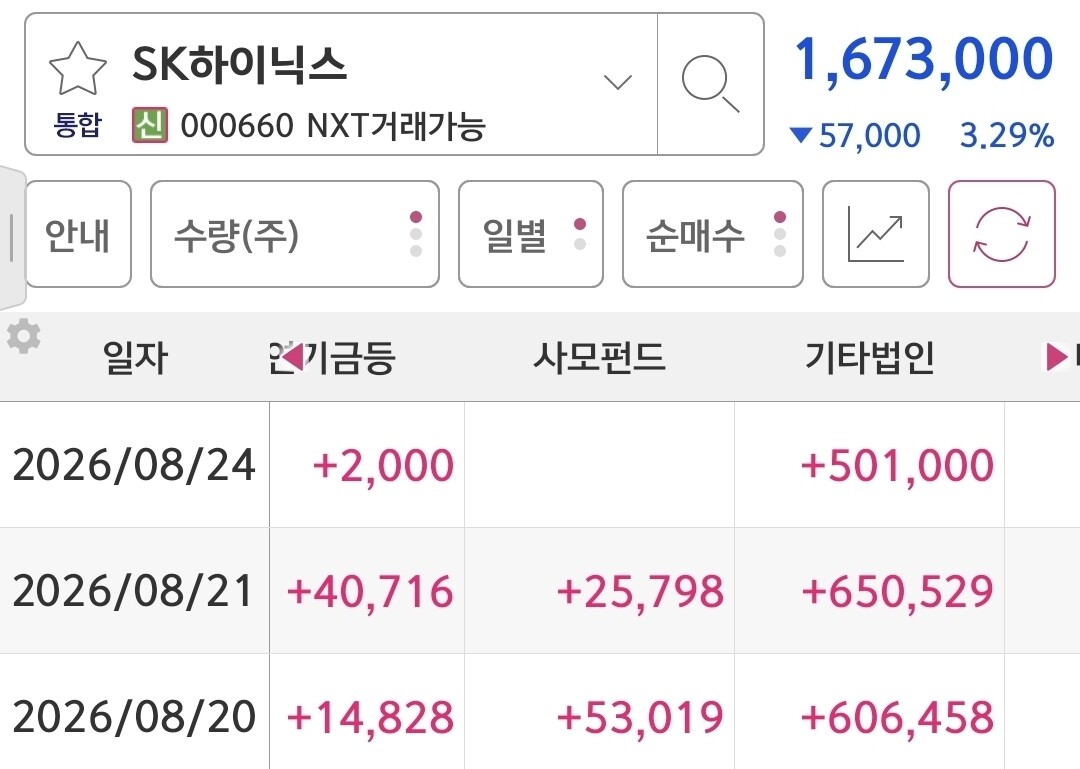Screen dimensions: 1080x769
Task: Open column settings gear icon
Action: [x=23, y=337]
